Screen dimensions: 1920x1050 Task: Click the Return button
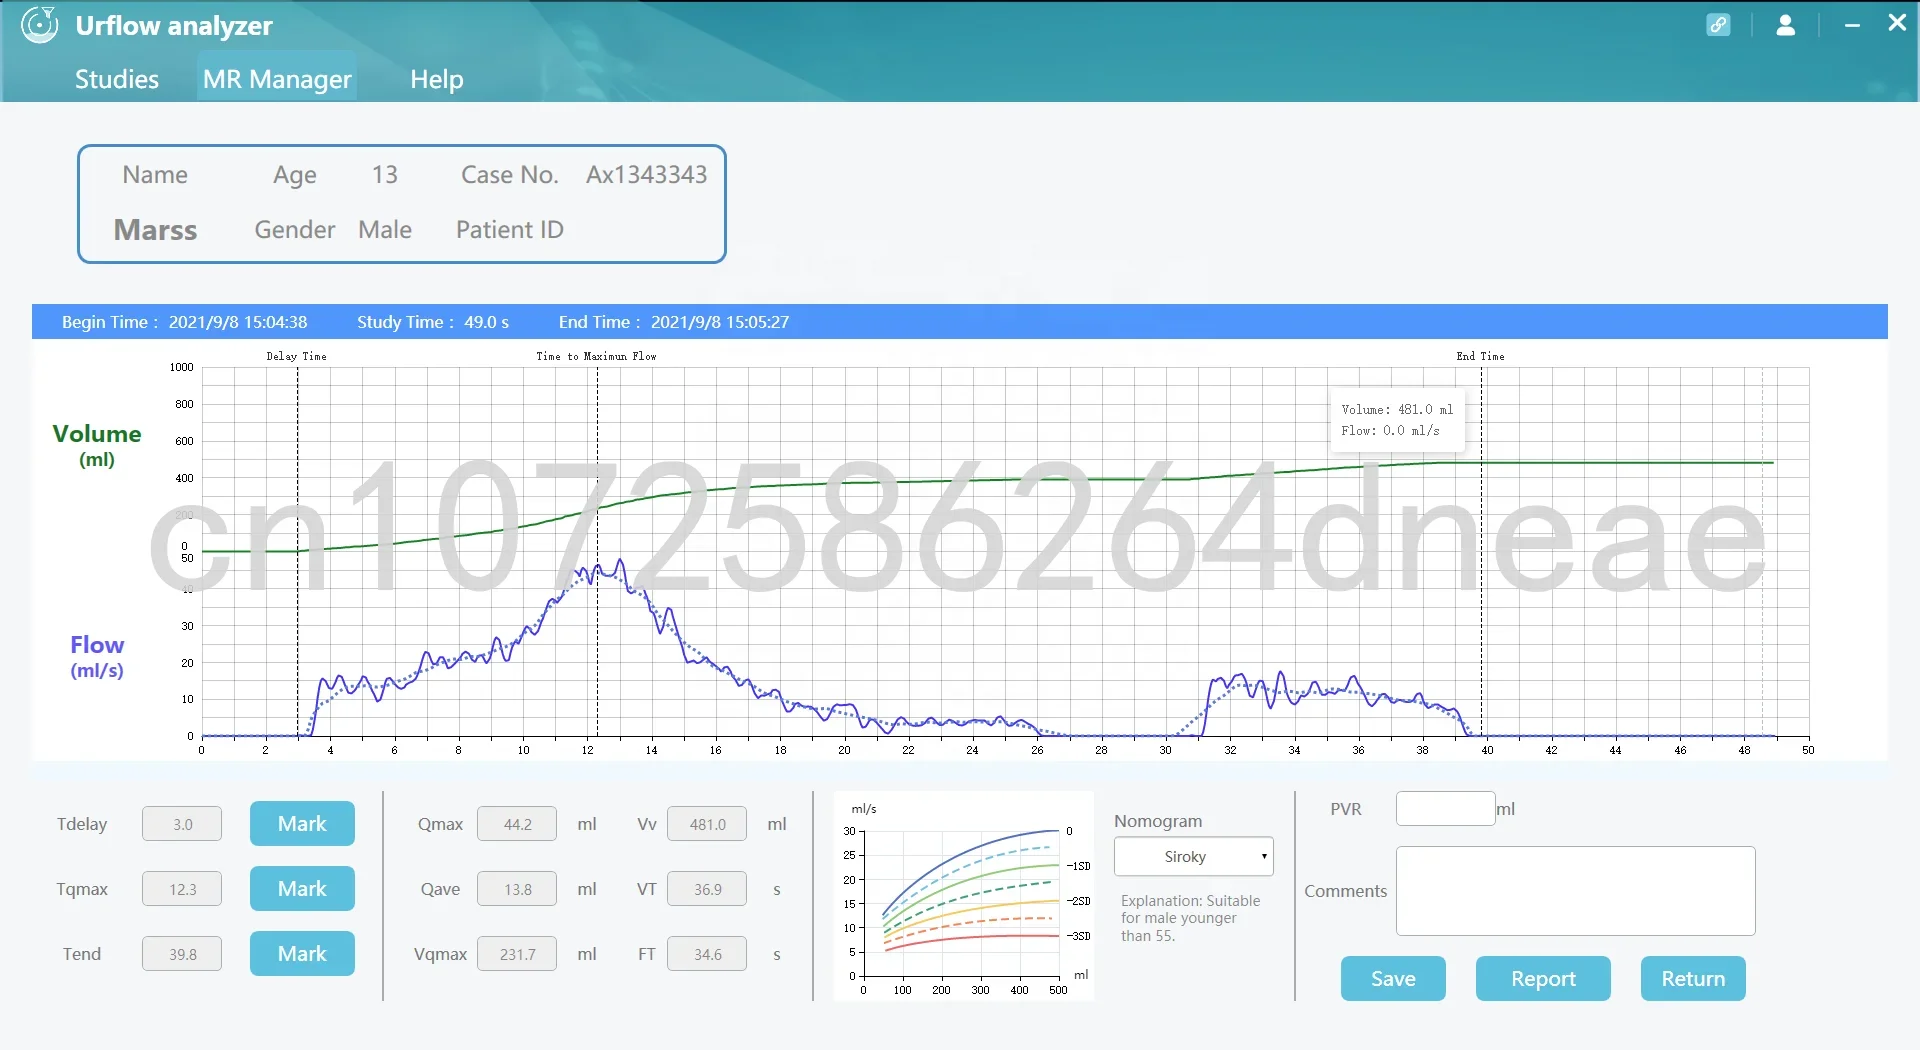[1693, 979]
